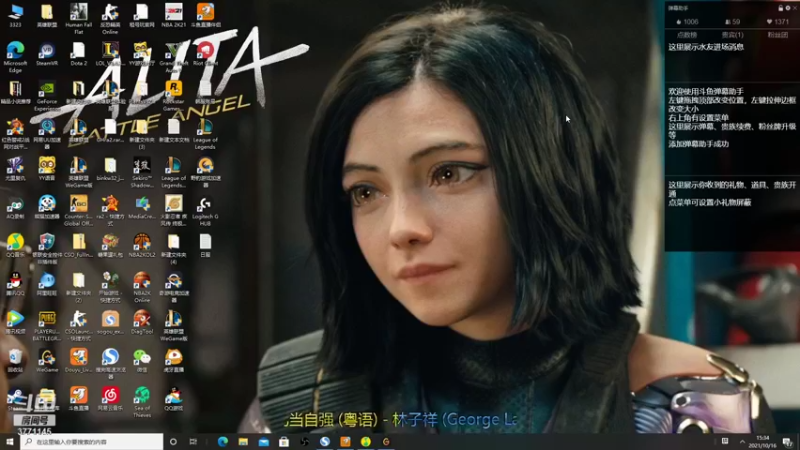Open the Riot Client shortcut
Viewport: 800px width, 450px height.
205,54
